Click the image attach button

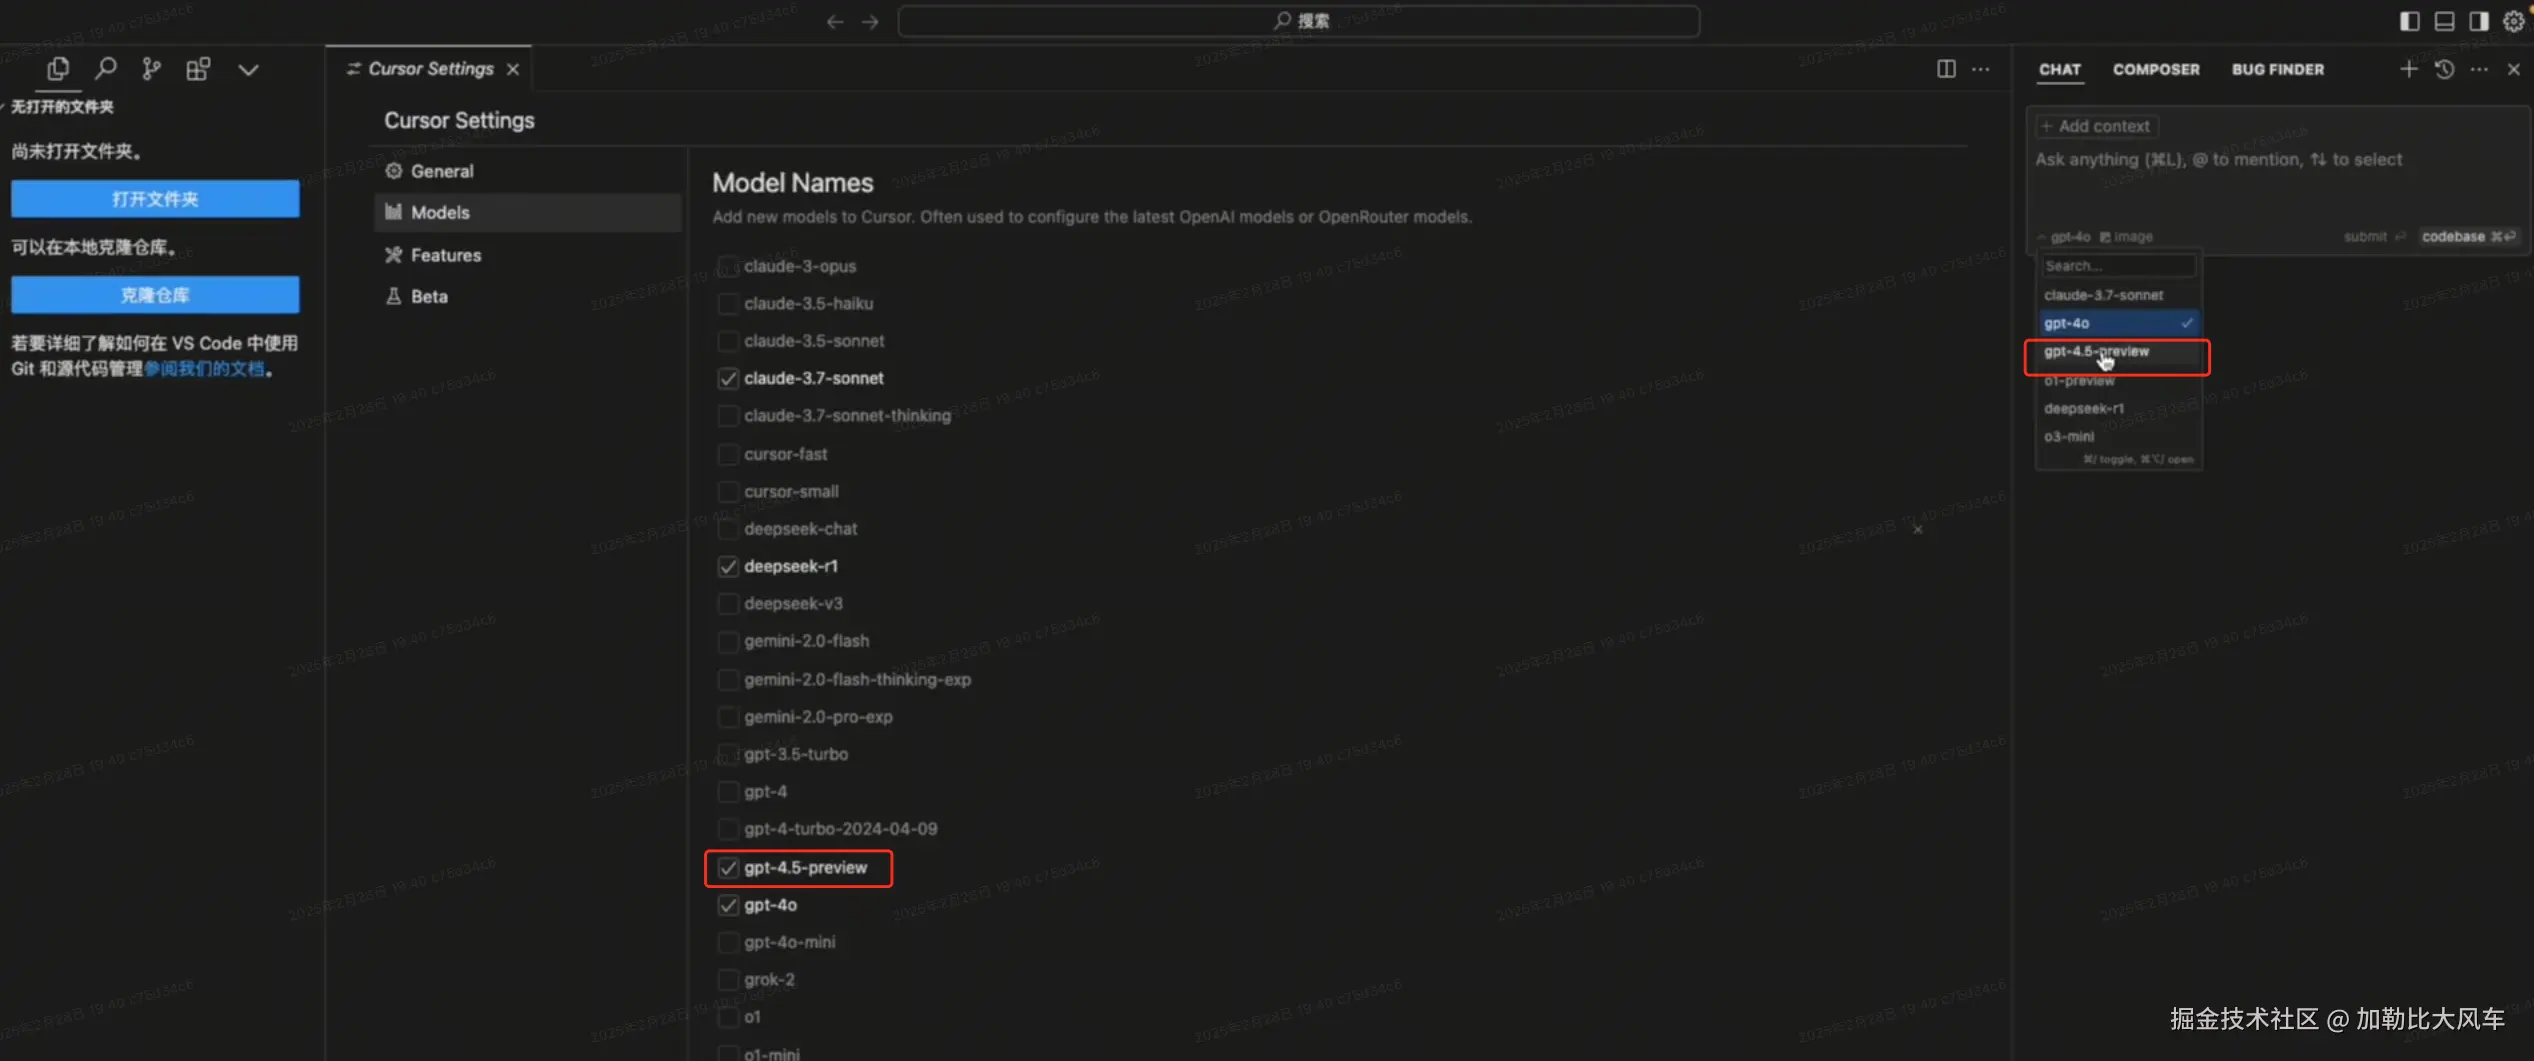point(2126,237)
